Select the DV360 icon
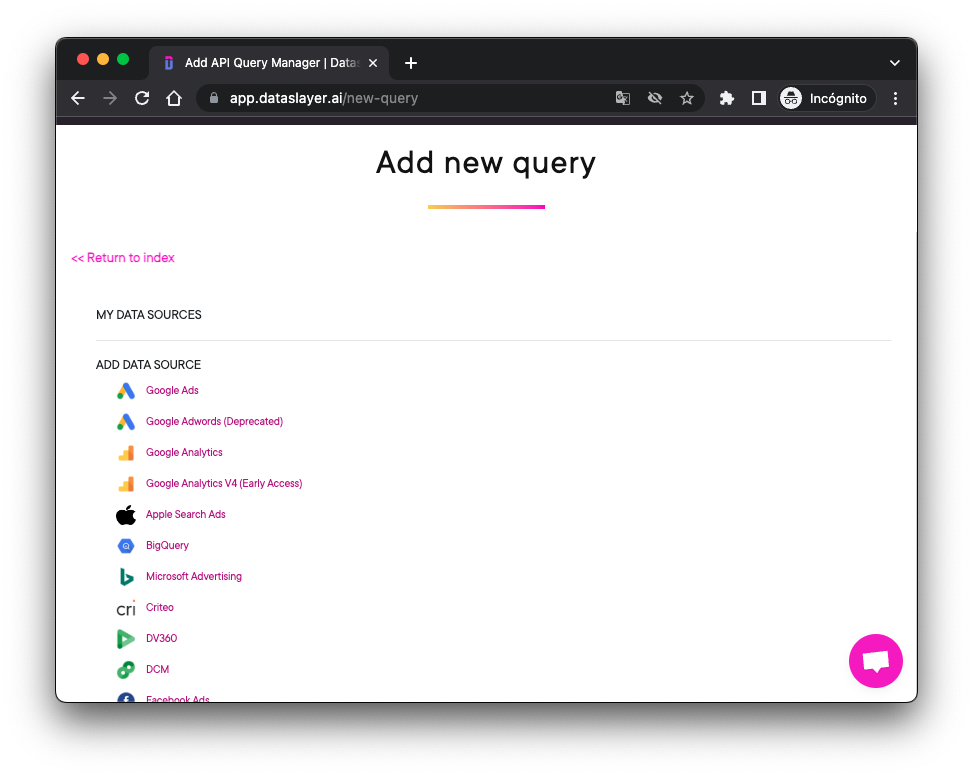The height and width of the screenshot is (776, 973). point(125,638)
